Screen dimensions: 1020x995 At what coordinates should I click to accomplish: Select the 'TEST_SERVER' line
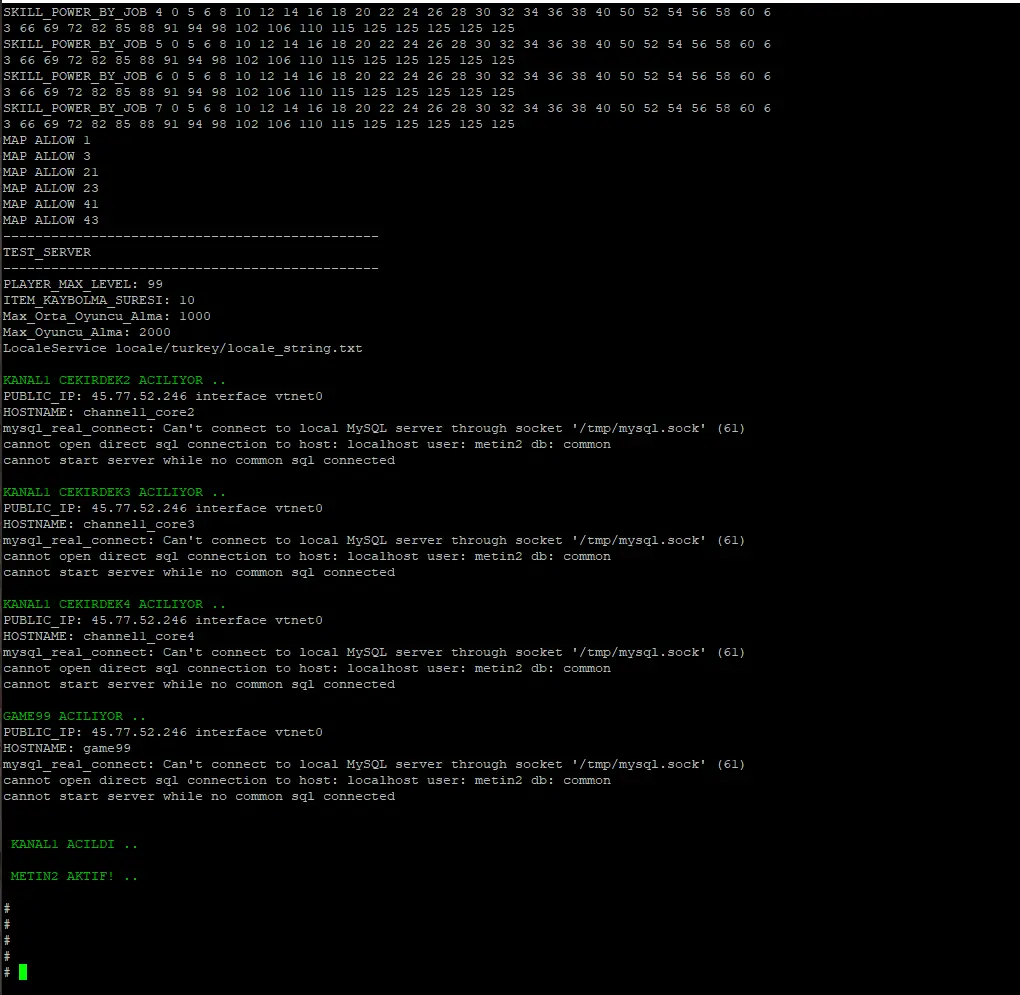[47, 252]
